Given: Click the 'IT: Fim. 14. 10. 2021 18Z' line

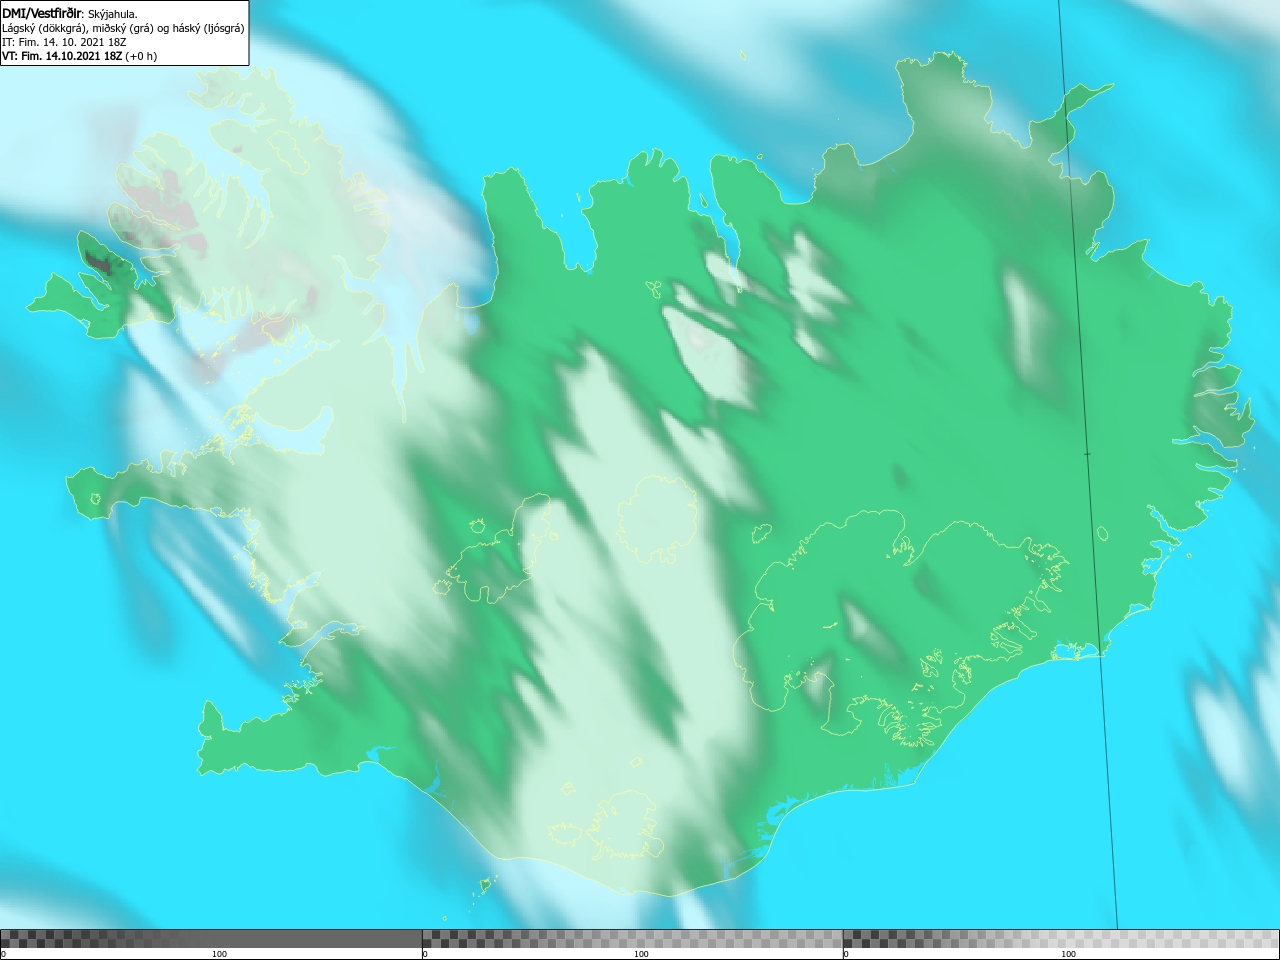Looking at the screenshot, I should tap(64, 42).
